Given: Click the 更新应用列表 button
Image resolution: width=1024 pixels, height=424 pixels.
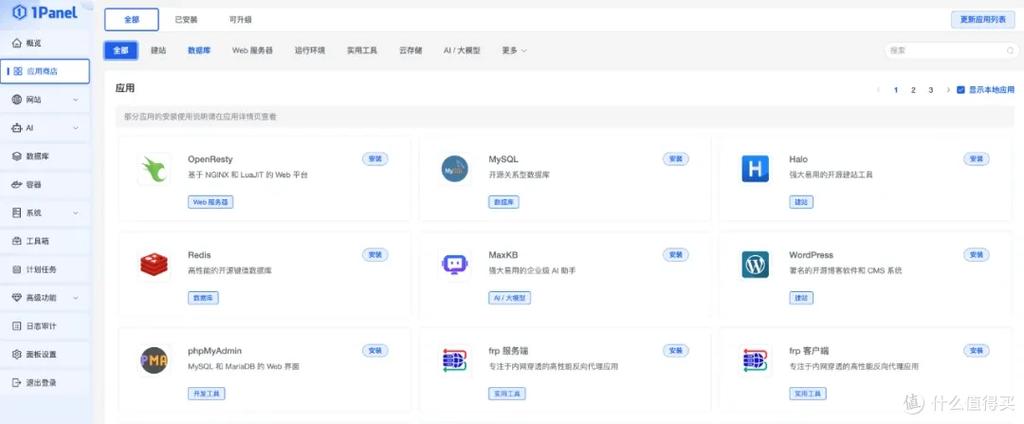Looking at the screenshot, I should 983,20.
